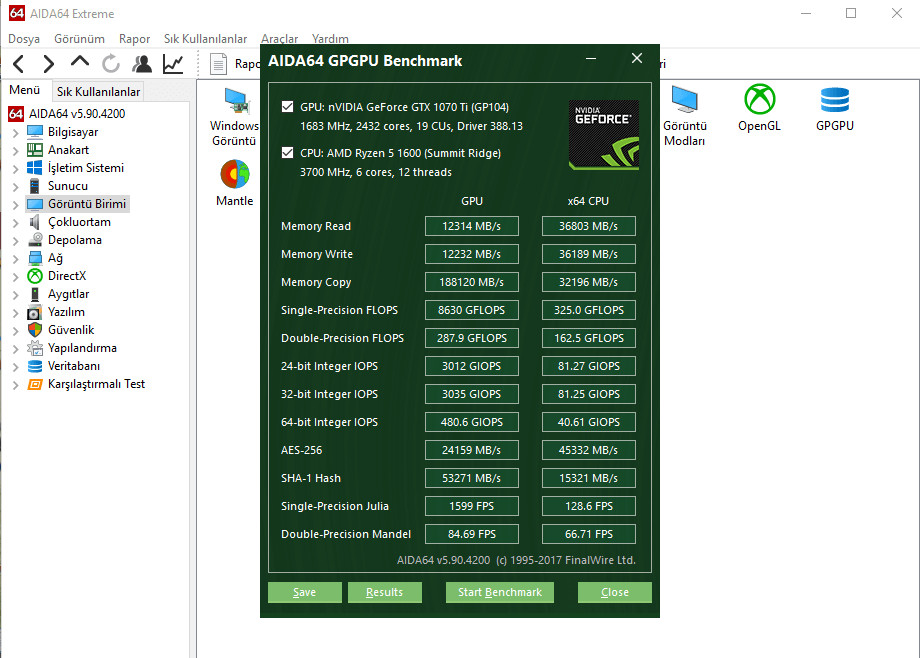This screenshot has width=920, height=658.
Task: Open the Mantle icon
Action: coord(235,174)
